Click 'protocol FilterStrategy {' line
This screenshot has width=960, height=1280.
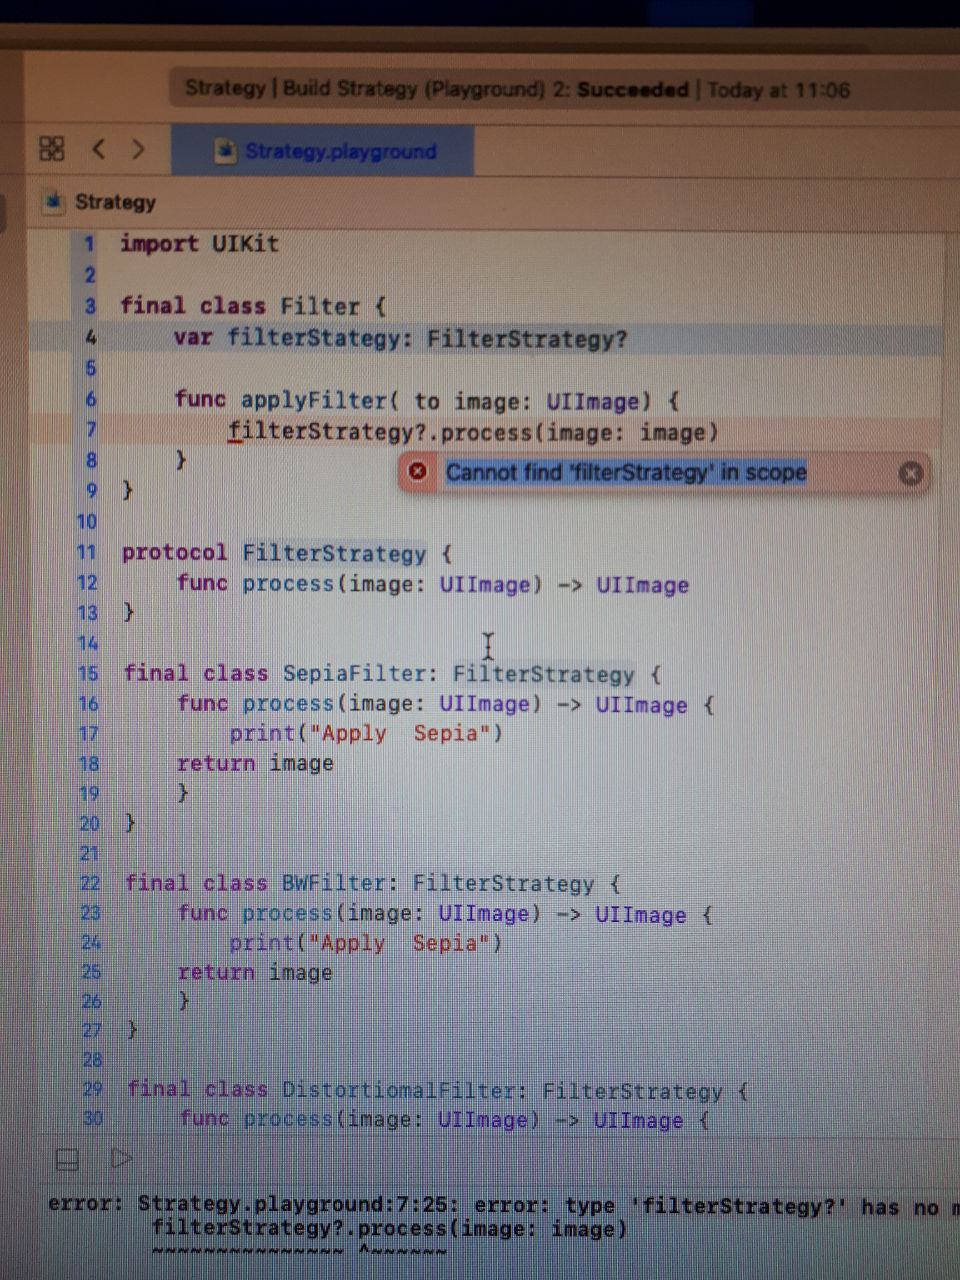pos(287,553)
